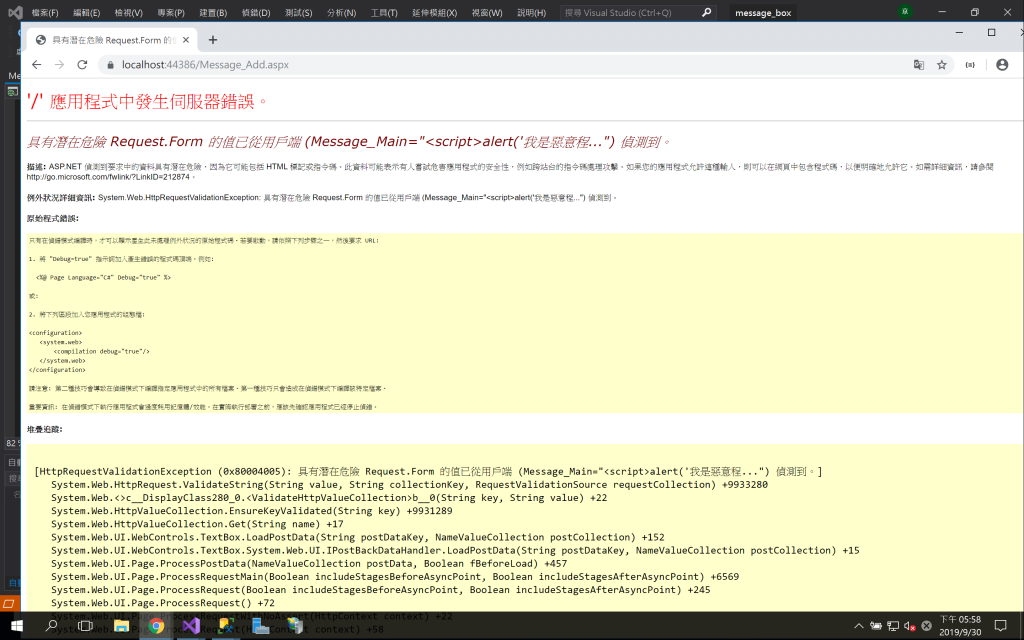Viewport: 1024px width, 640px height.
Task: Click the ProcessRequestMain +6569 stack line
Action: [395, 577]
